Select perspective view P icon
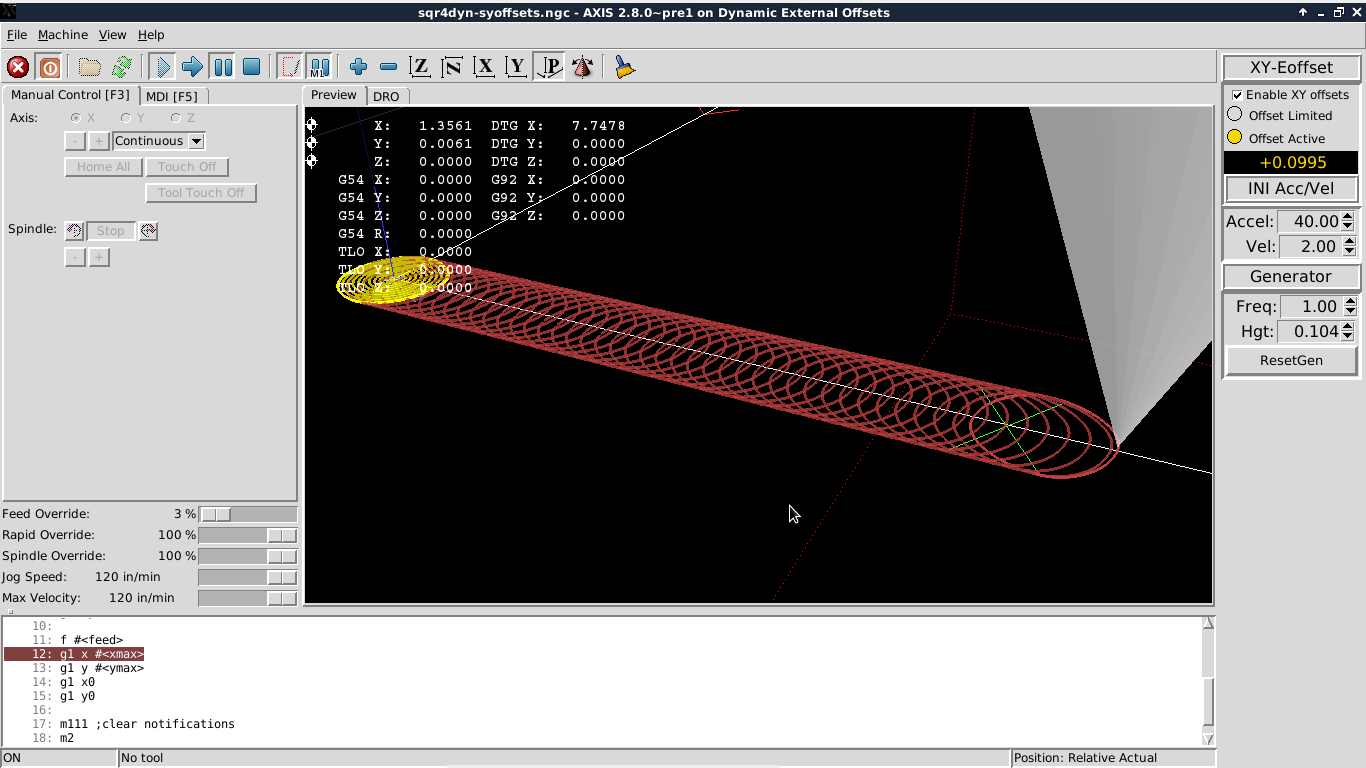1366x768 pixels. (x=549, y=67)
